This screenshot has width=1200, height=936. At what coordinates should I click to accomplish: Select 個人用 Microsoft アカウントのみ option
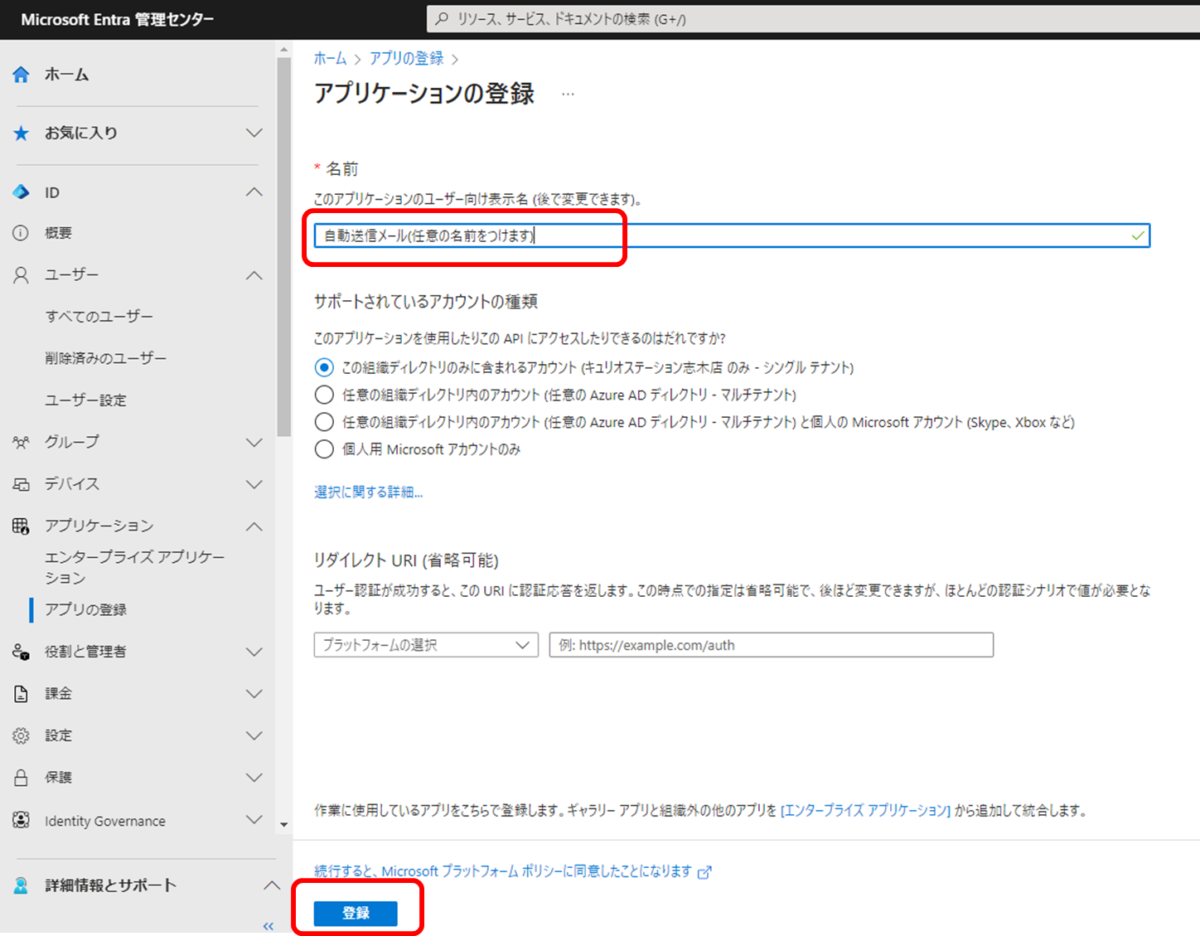(x=324, y=449)
